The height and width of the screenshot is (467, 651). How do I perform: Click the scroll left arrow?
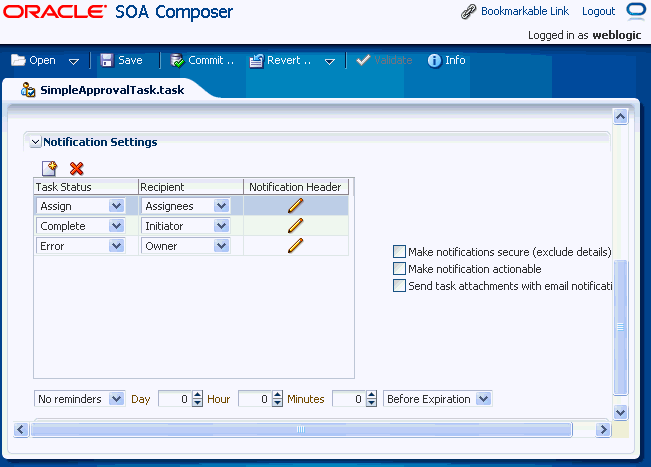pos(21,429)
